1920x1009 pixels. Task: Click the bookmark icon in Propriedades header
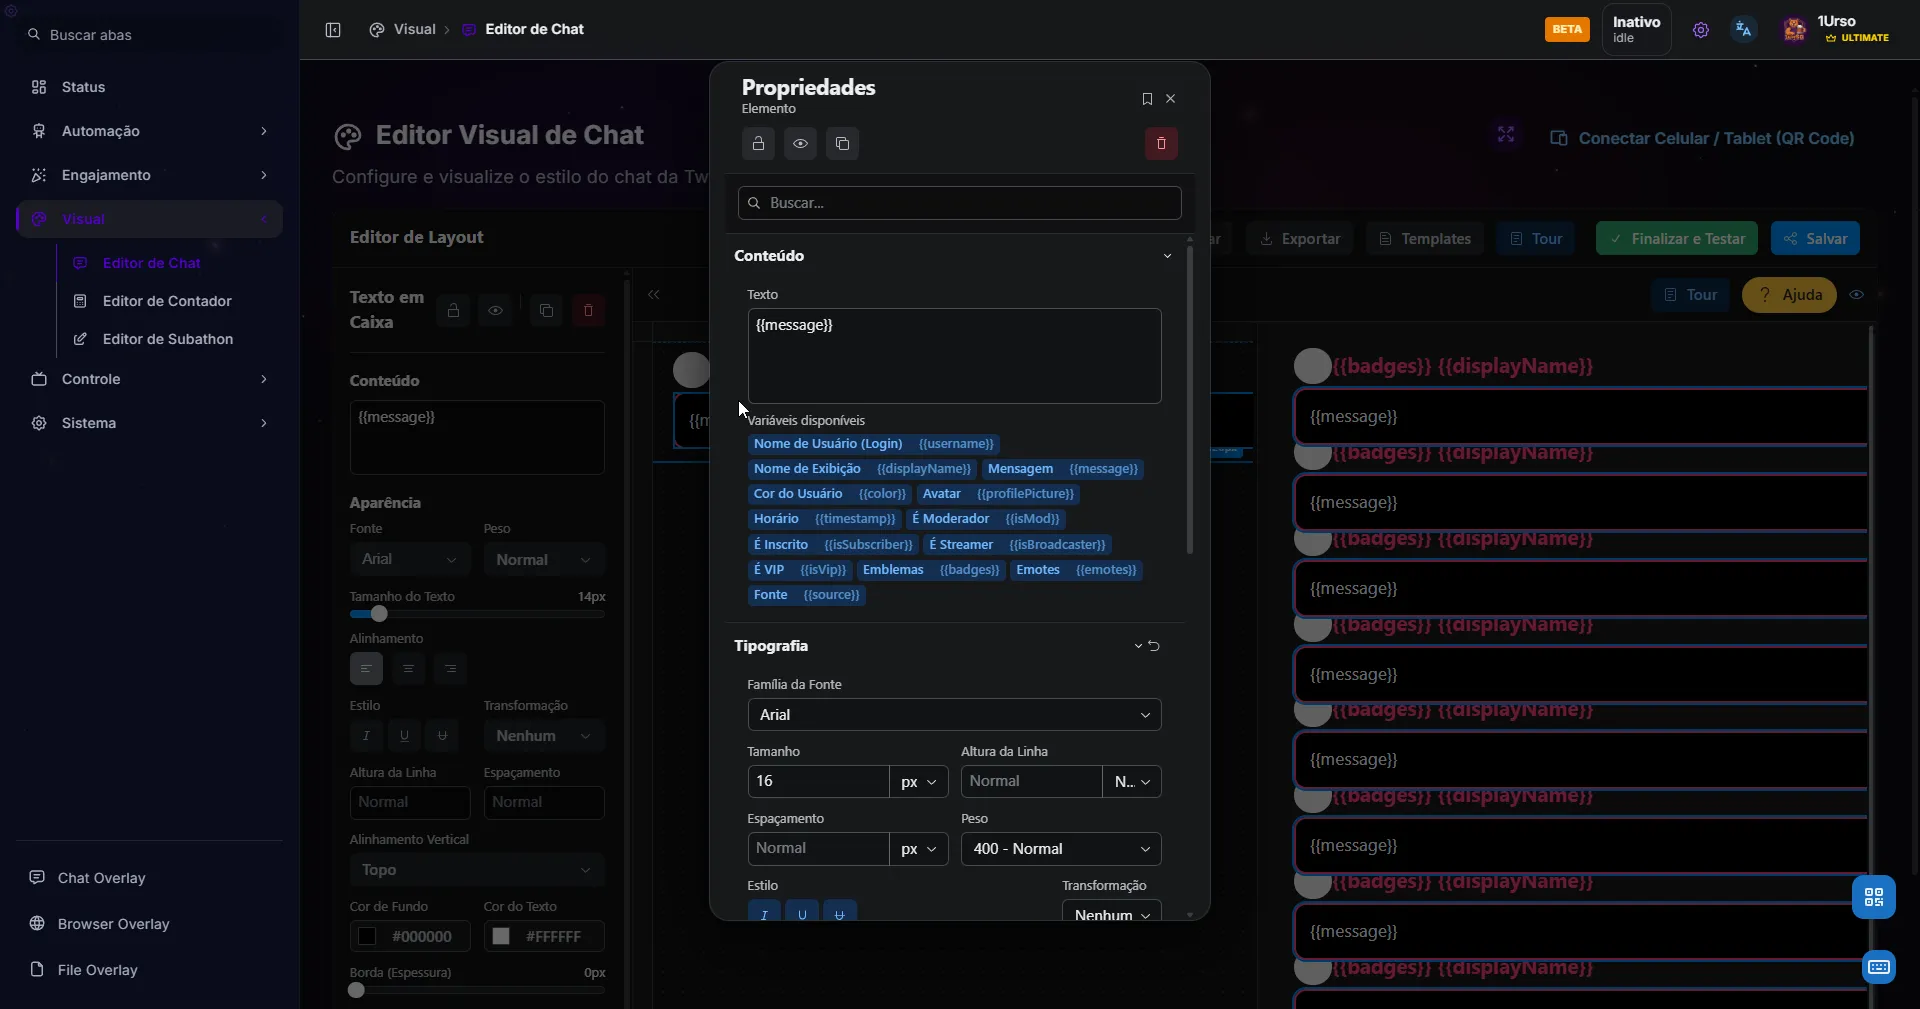pyautogui.click(x=1147, y=99)
